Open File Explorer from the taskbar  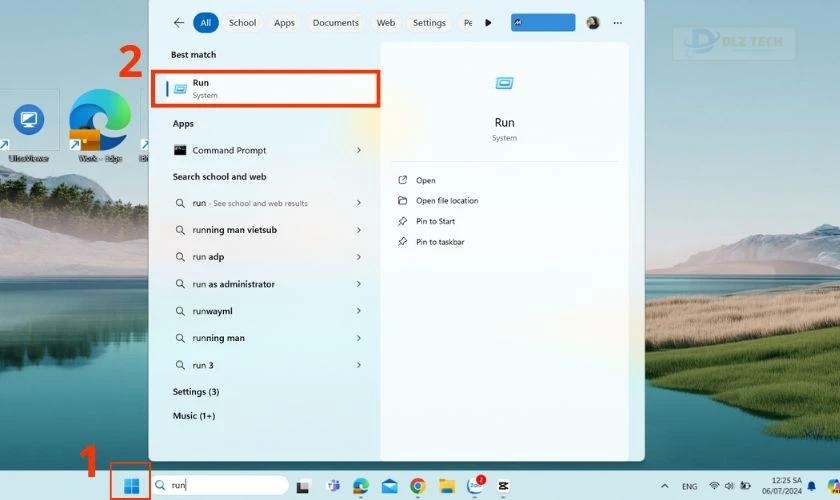(446, 486)
